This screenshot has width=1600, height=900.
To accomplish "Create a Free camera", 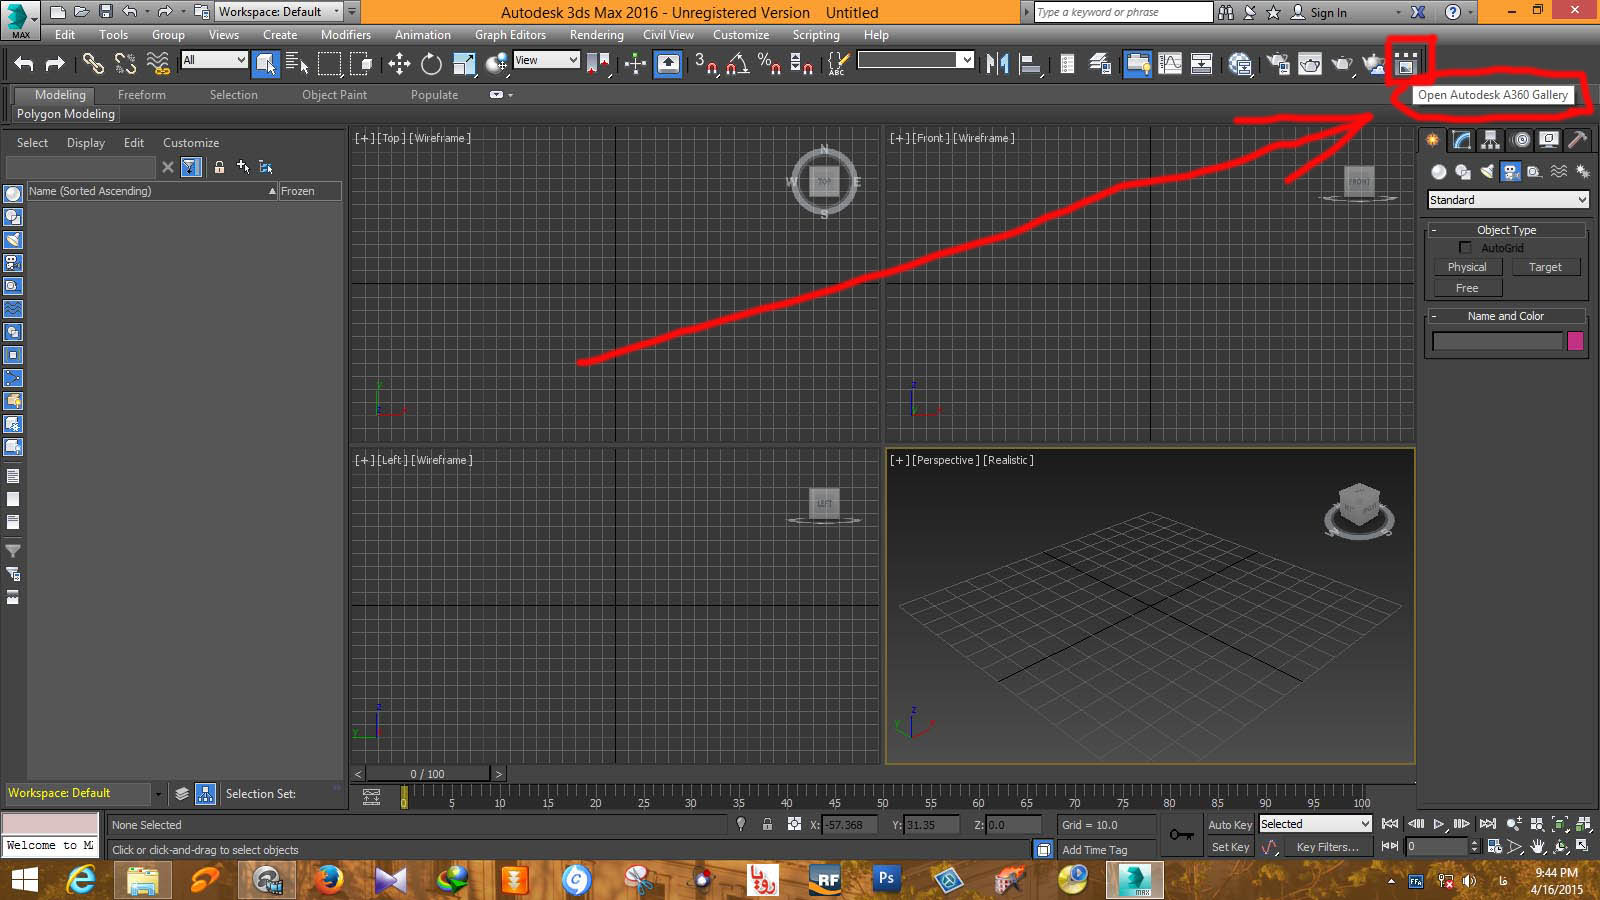I will click(1467, 288).
